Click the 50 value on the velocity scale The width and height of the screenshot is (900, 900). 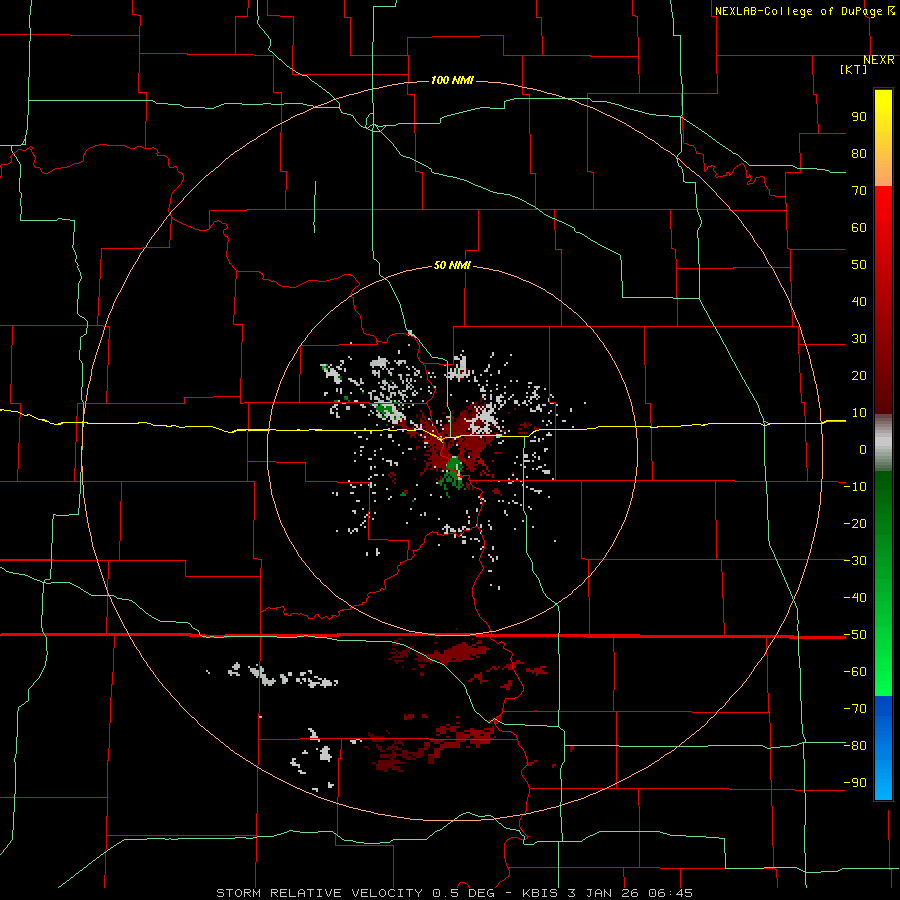point(859,265)
